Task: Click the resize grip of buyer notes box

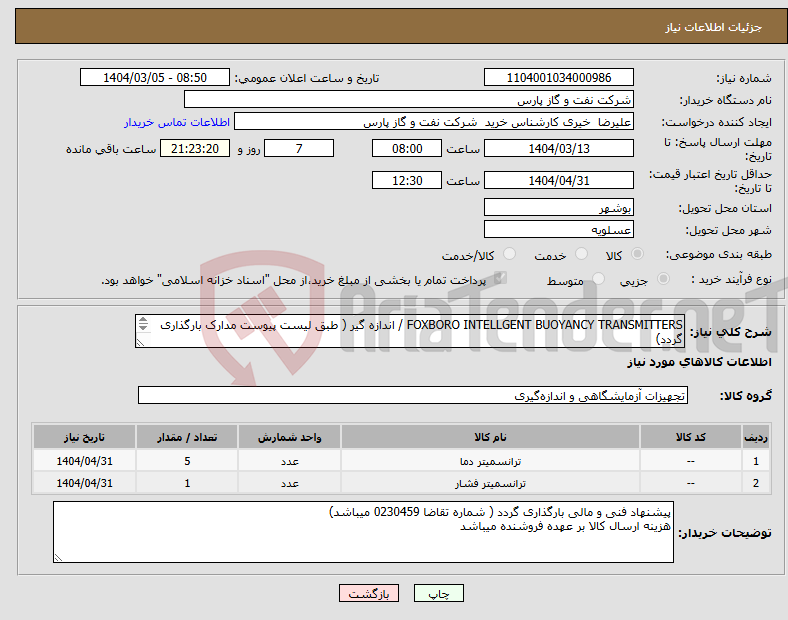Action: point(58,558)
